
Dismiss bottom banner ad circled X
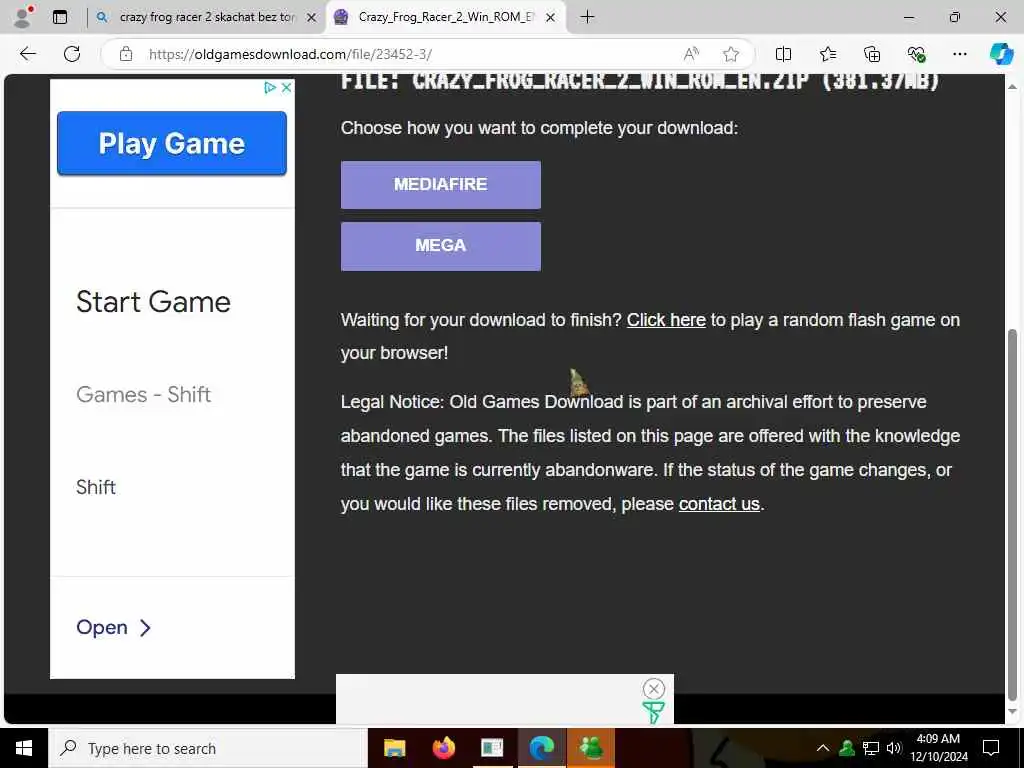point(654,688)
